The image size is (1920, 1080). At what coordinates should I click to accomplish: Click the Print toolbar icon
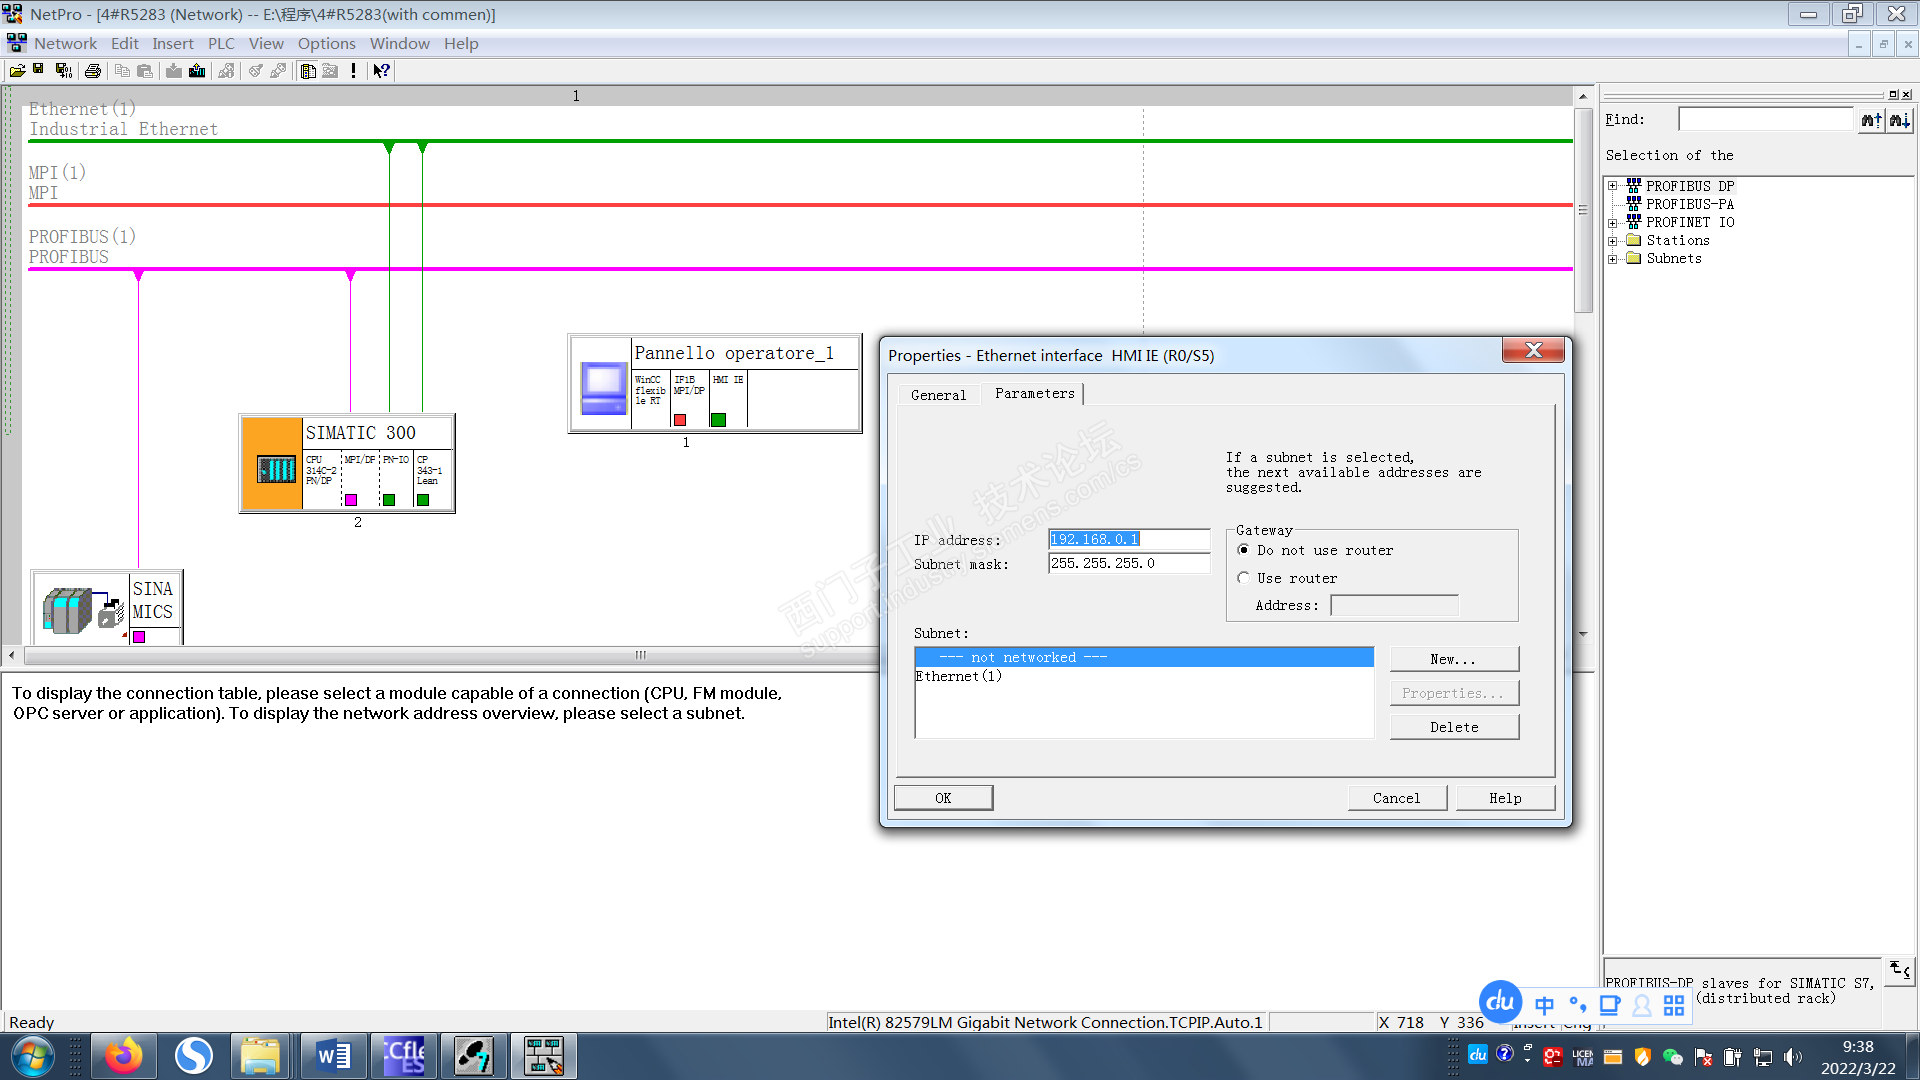coord(93,71)
